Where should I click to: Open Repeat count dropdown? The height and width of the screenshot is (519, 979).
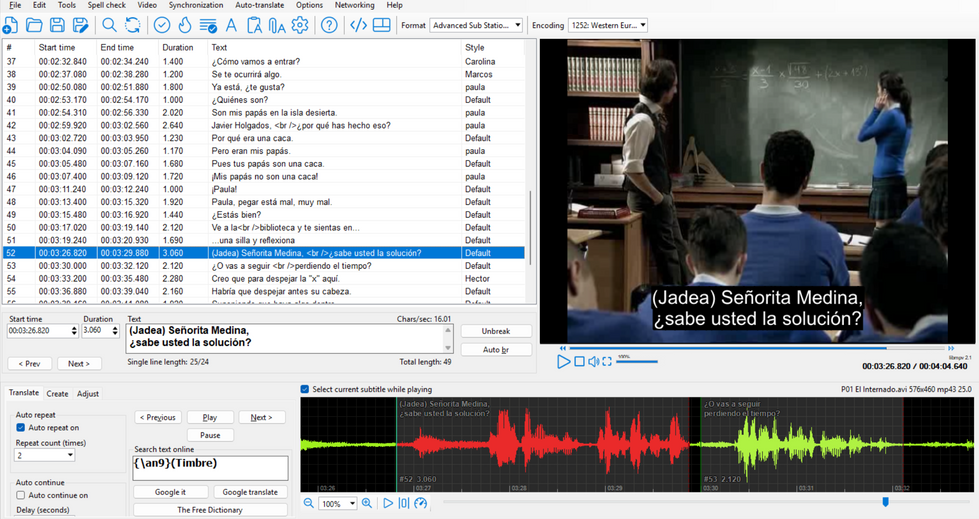click(45, 455)
